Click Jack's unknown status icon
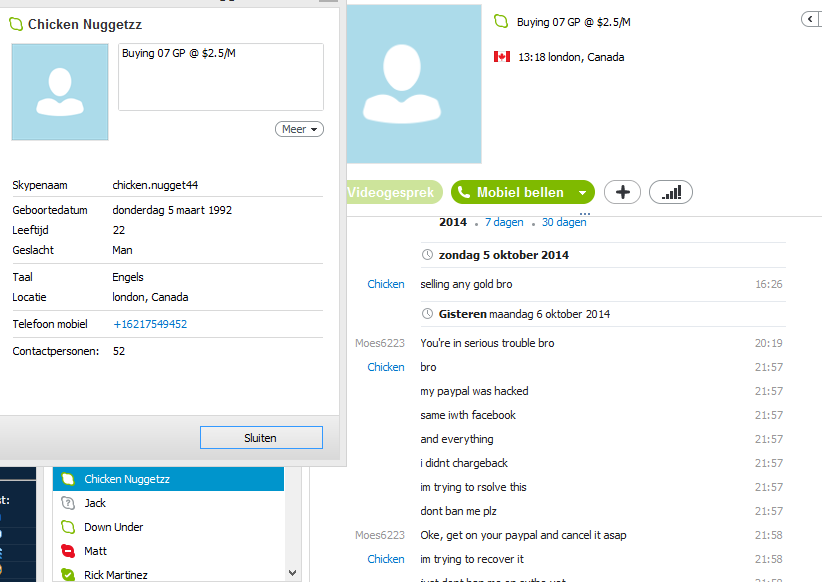Viewport: 822px width, 582px height. click(x=68, y=503)
